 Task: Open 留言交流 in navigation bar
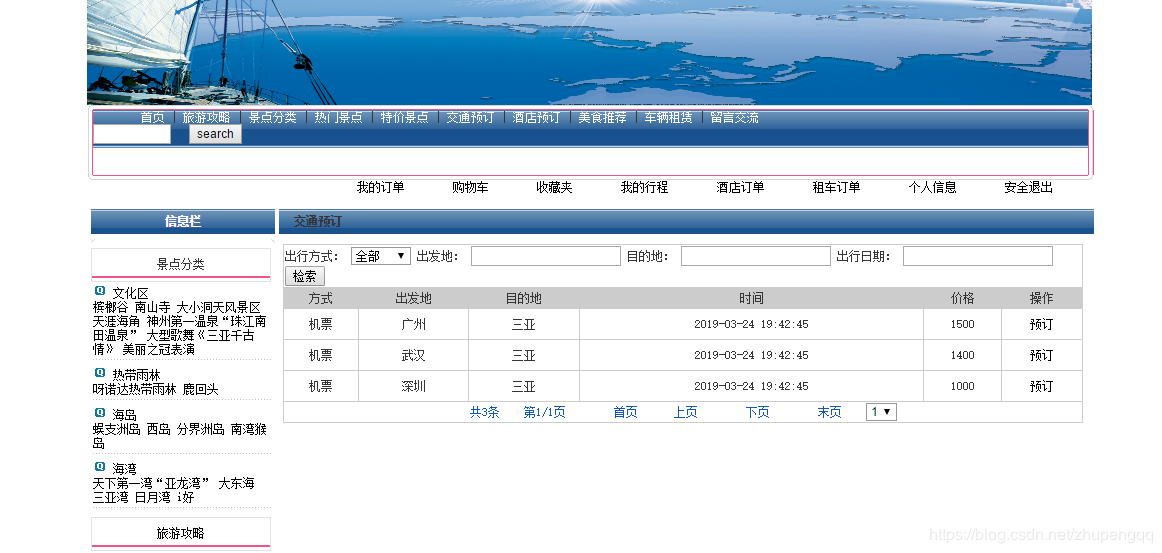[x=734, y=118]
